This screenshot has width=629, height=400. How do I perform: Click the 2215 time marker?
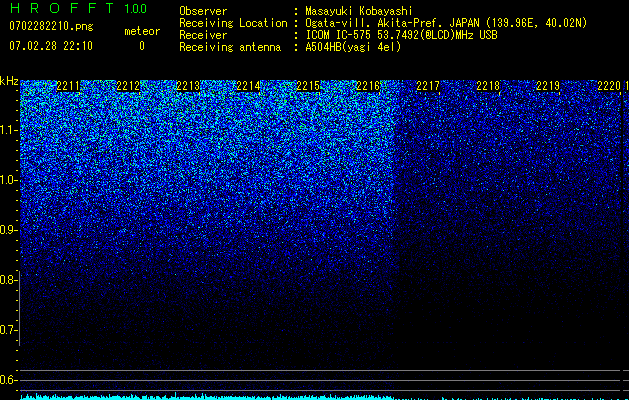click(308, 86)
